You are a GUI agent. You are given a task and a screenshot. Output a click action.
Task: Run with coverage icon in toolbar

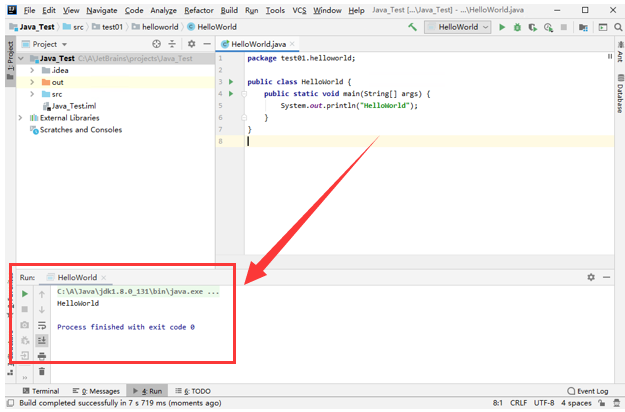(533, 27)
